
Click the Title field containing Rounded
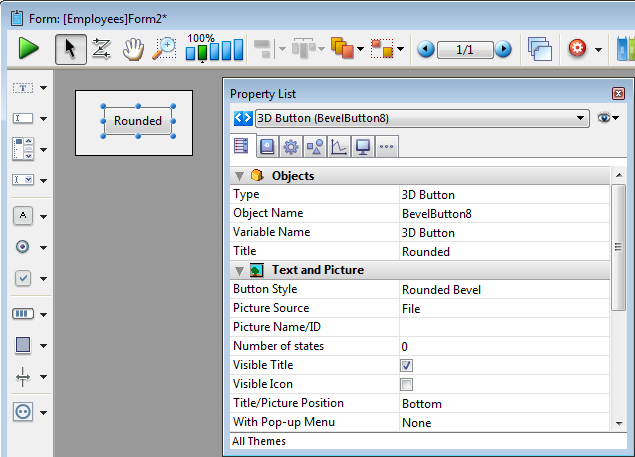[x=426, y=252]
